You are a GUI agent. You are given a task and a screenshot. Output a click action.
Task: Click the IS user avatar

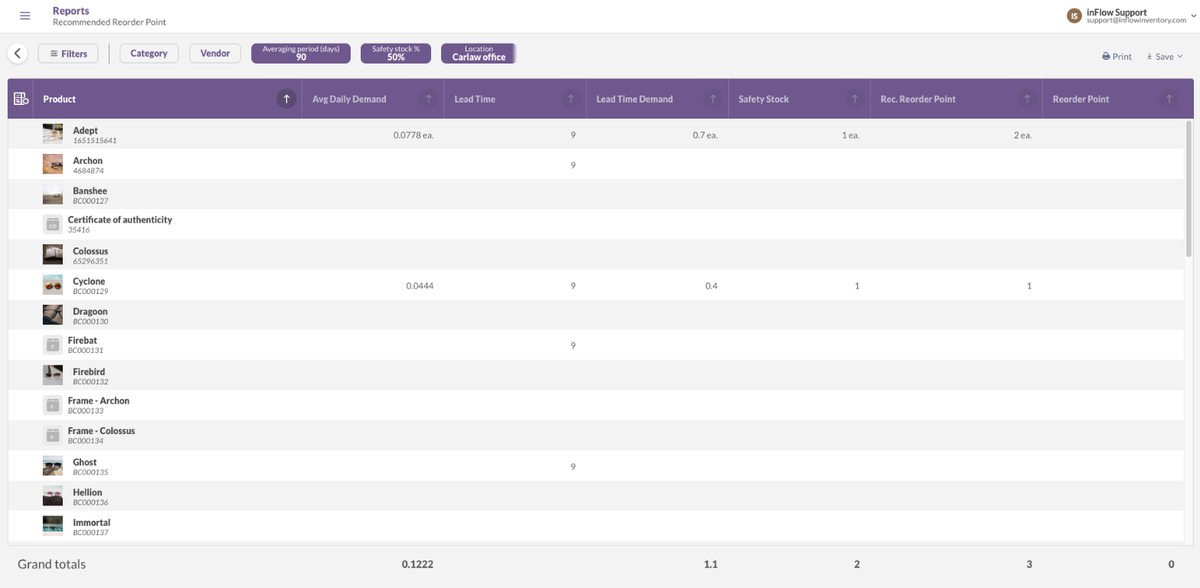click(x=1074, y=16)
